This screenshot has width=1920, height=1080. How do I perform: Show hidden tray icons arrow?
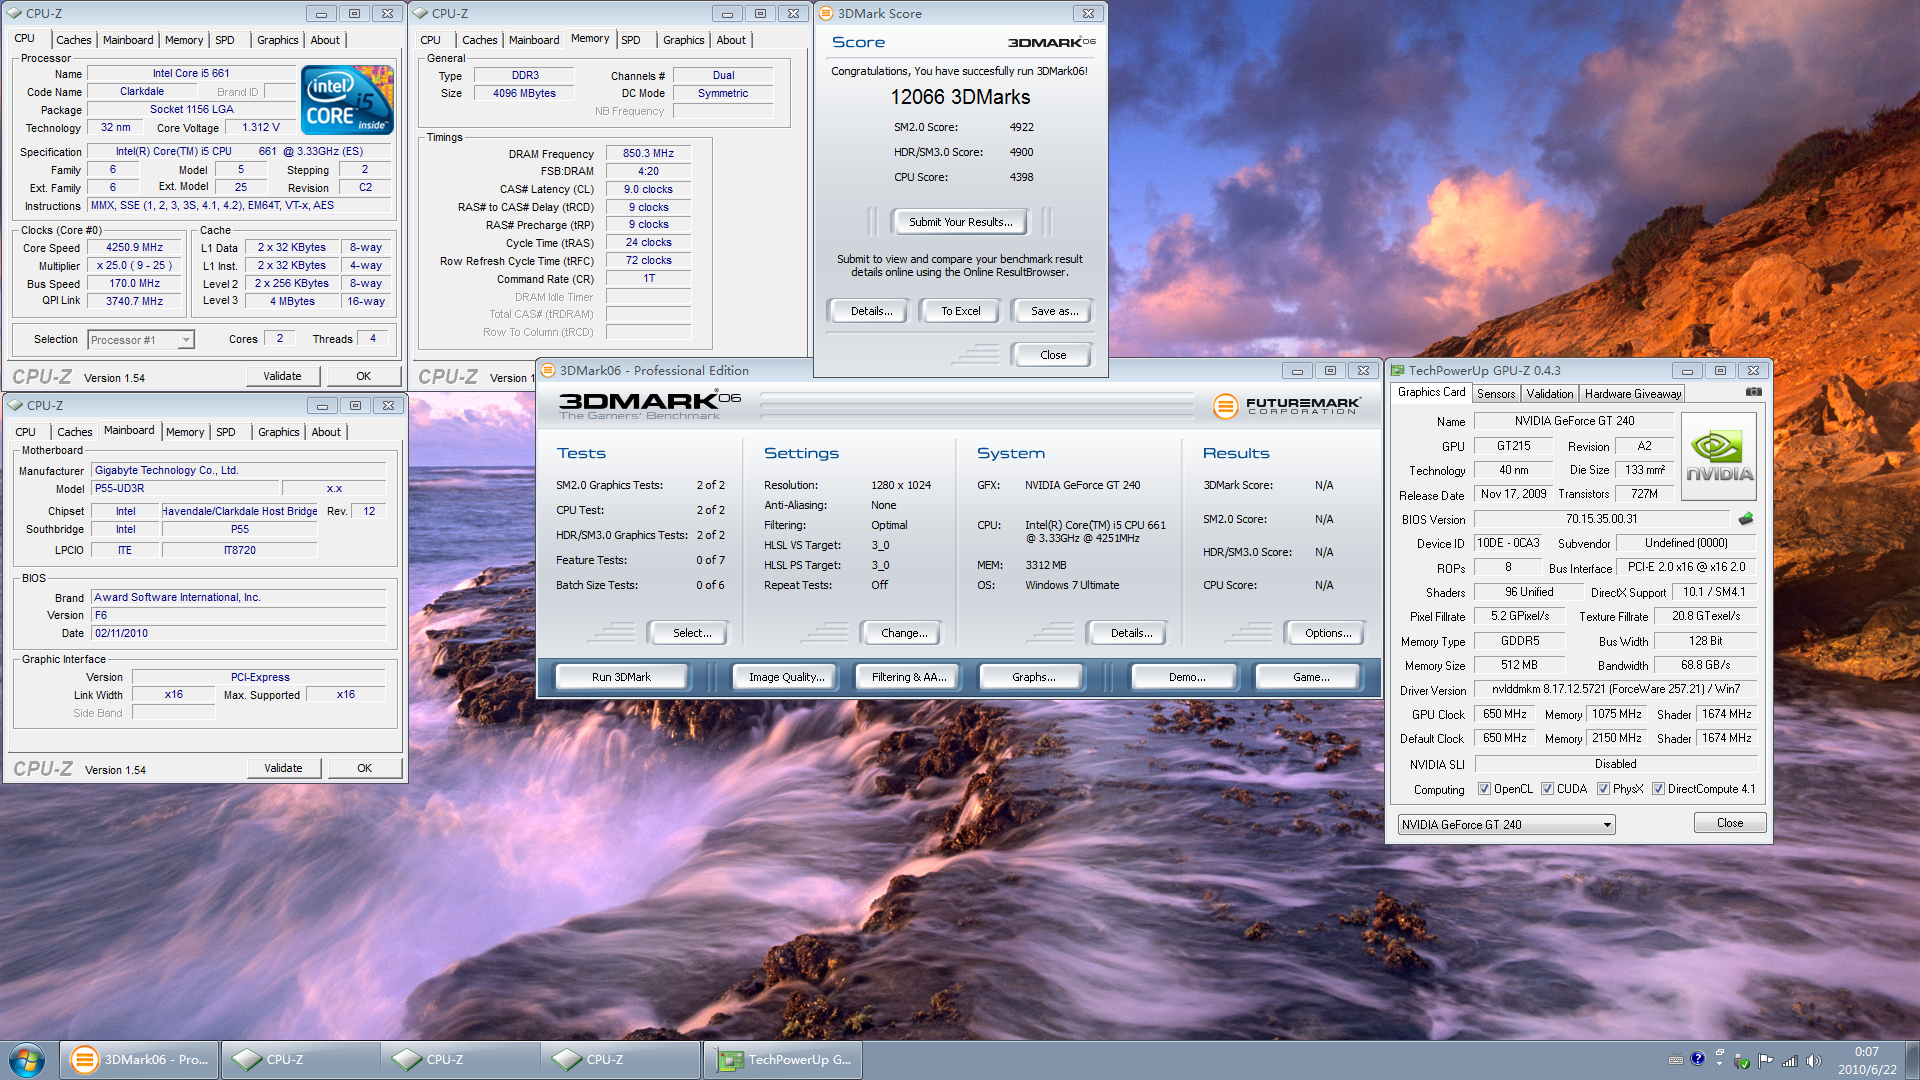click(x=1720, y=1063)
